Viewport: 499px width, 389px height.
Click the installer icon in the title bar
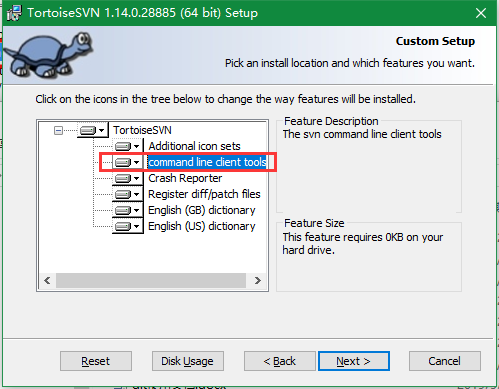coord(14,13)
